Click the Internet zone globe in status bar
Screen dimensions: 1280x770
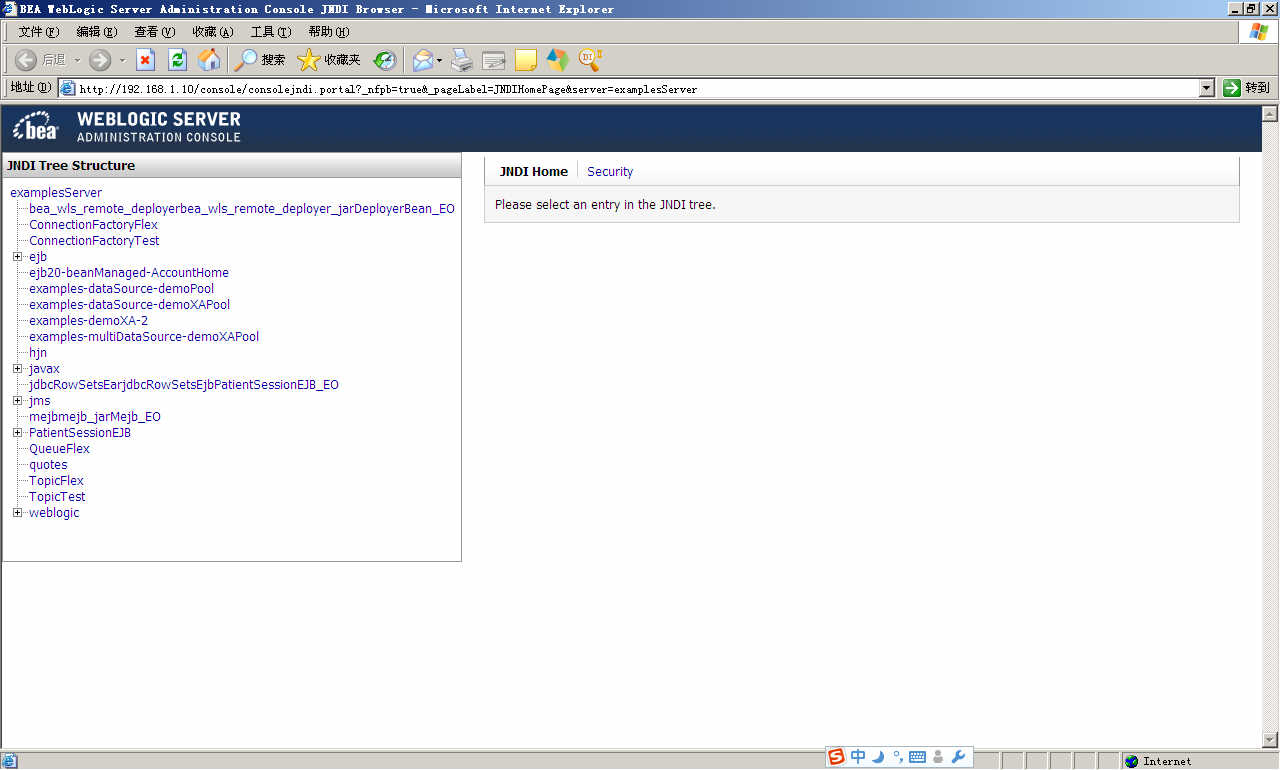pos(1131,761)
